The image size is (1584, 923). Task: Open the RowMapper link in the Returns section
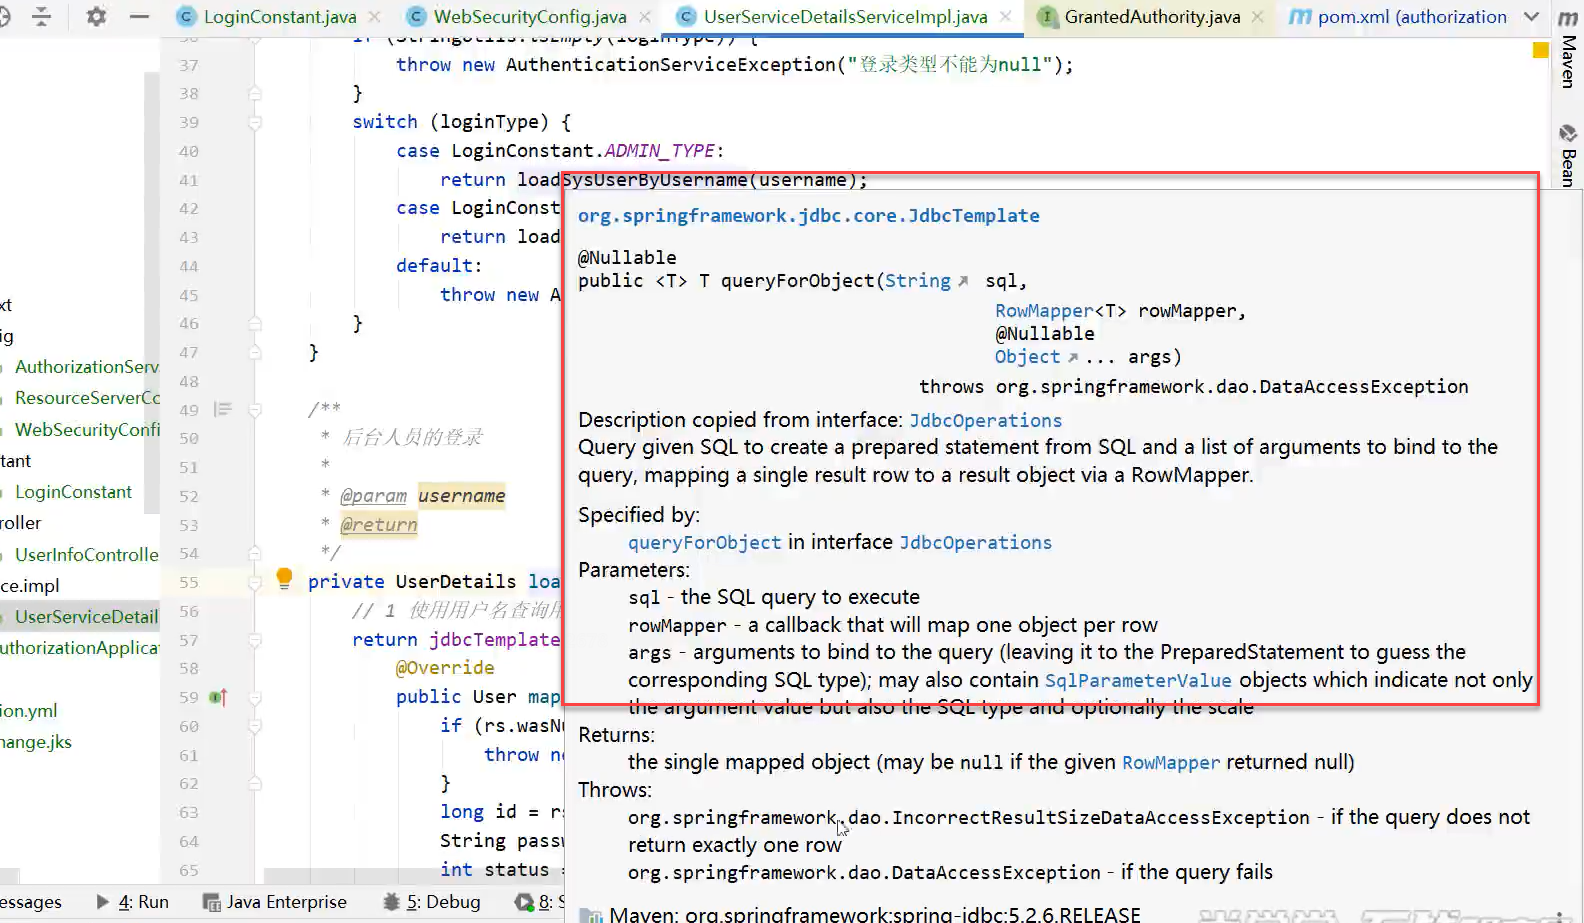coord(1171,763)
